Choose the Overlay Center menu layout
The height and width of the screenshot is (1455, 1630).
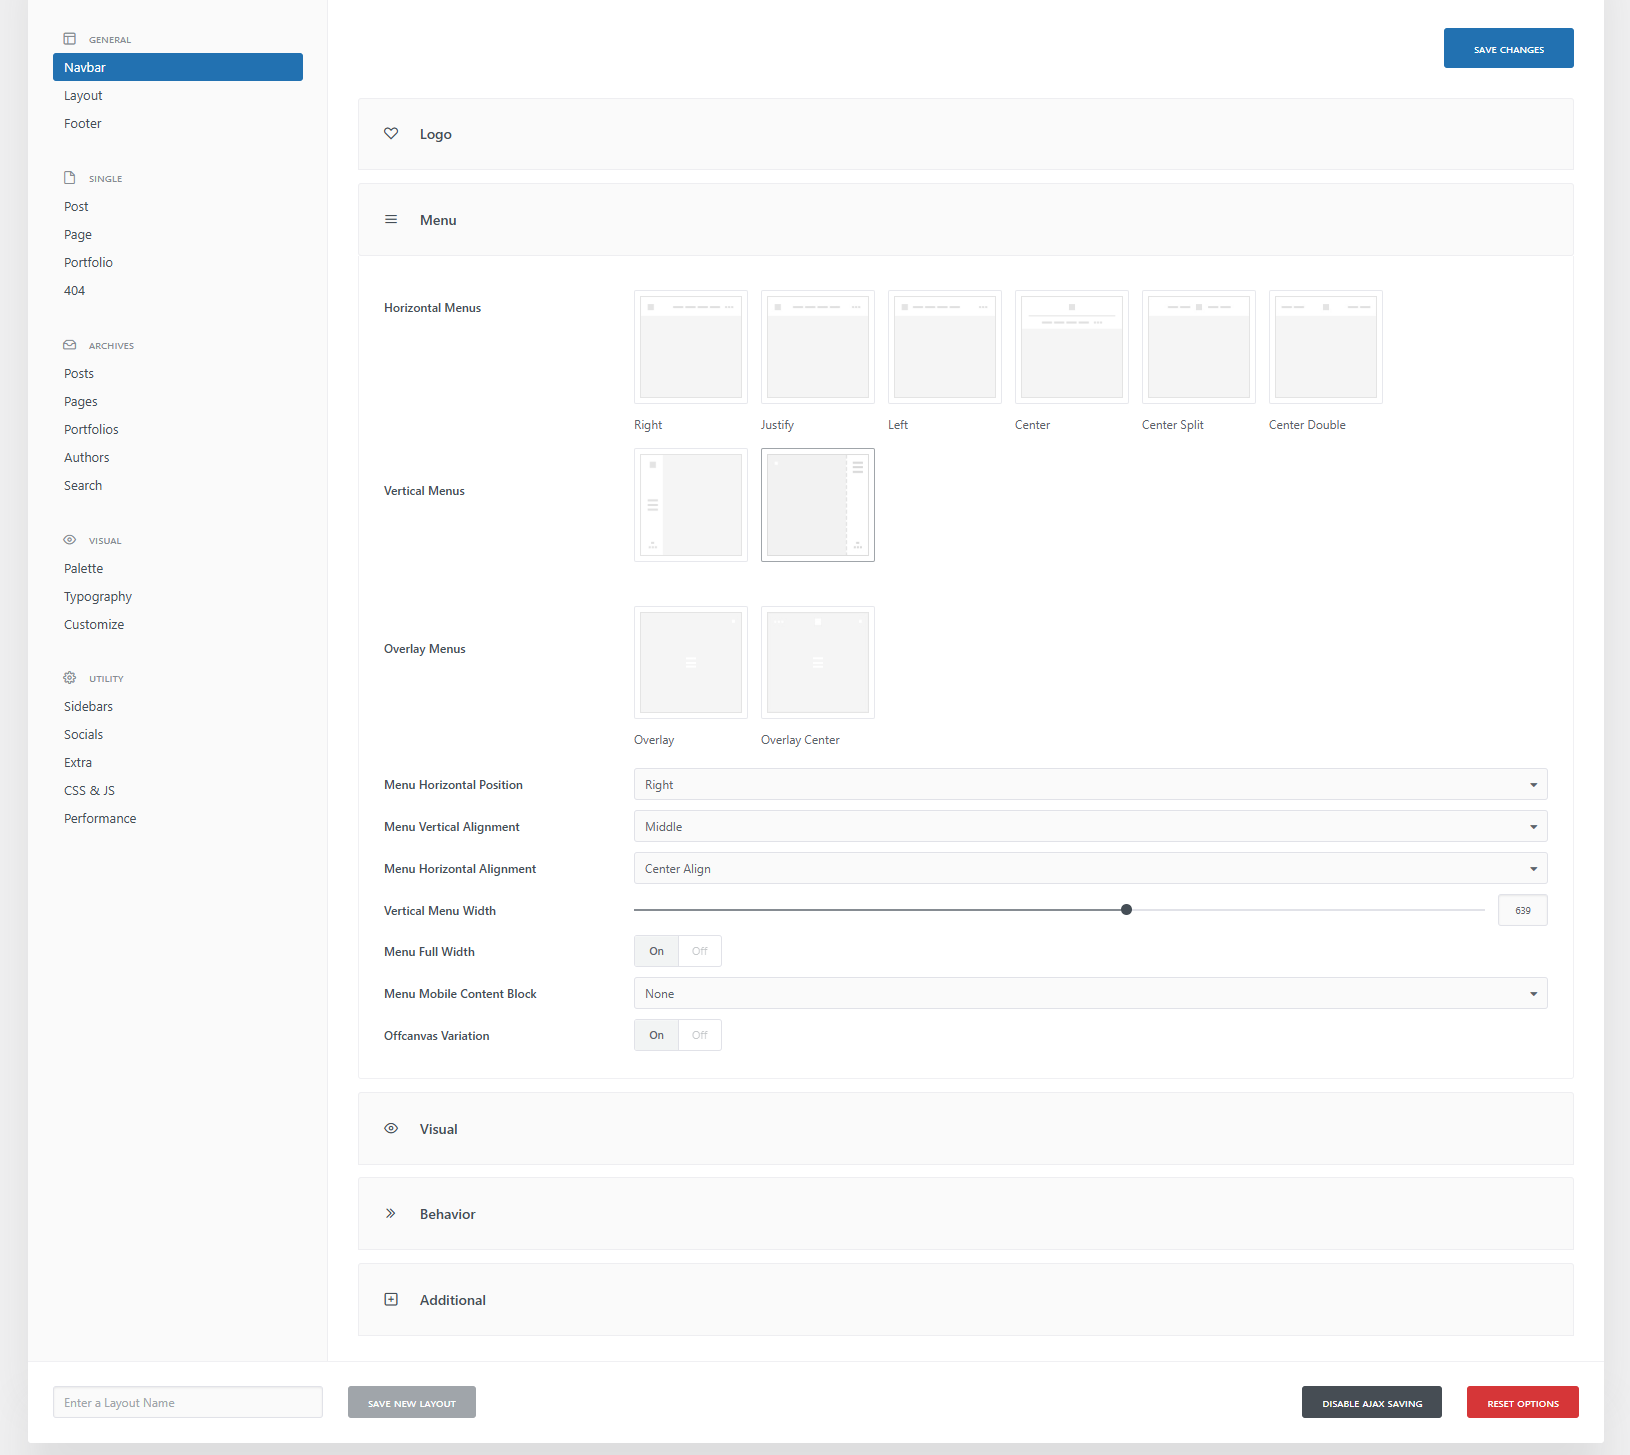tap(817, 662)
